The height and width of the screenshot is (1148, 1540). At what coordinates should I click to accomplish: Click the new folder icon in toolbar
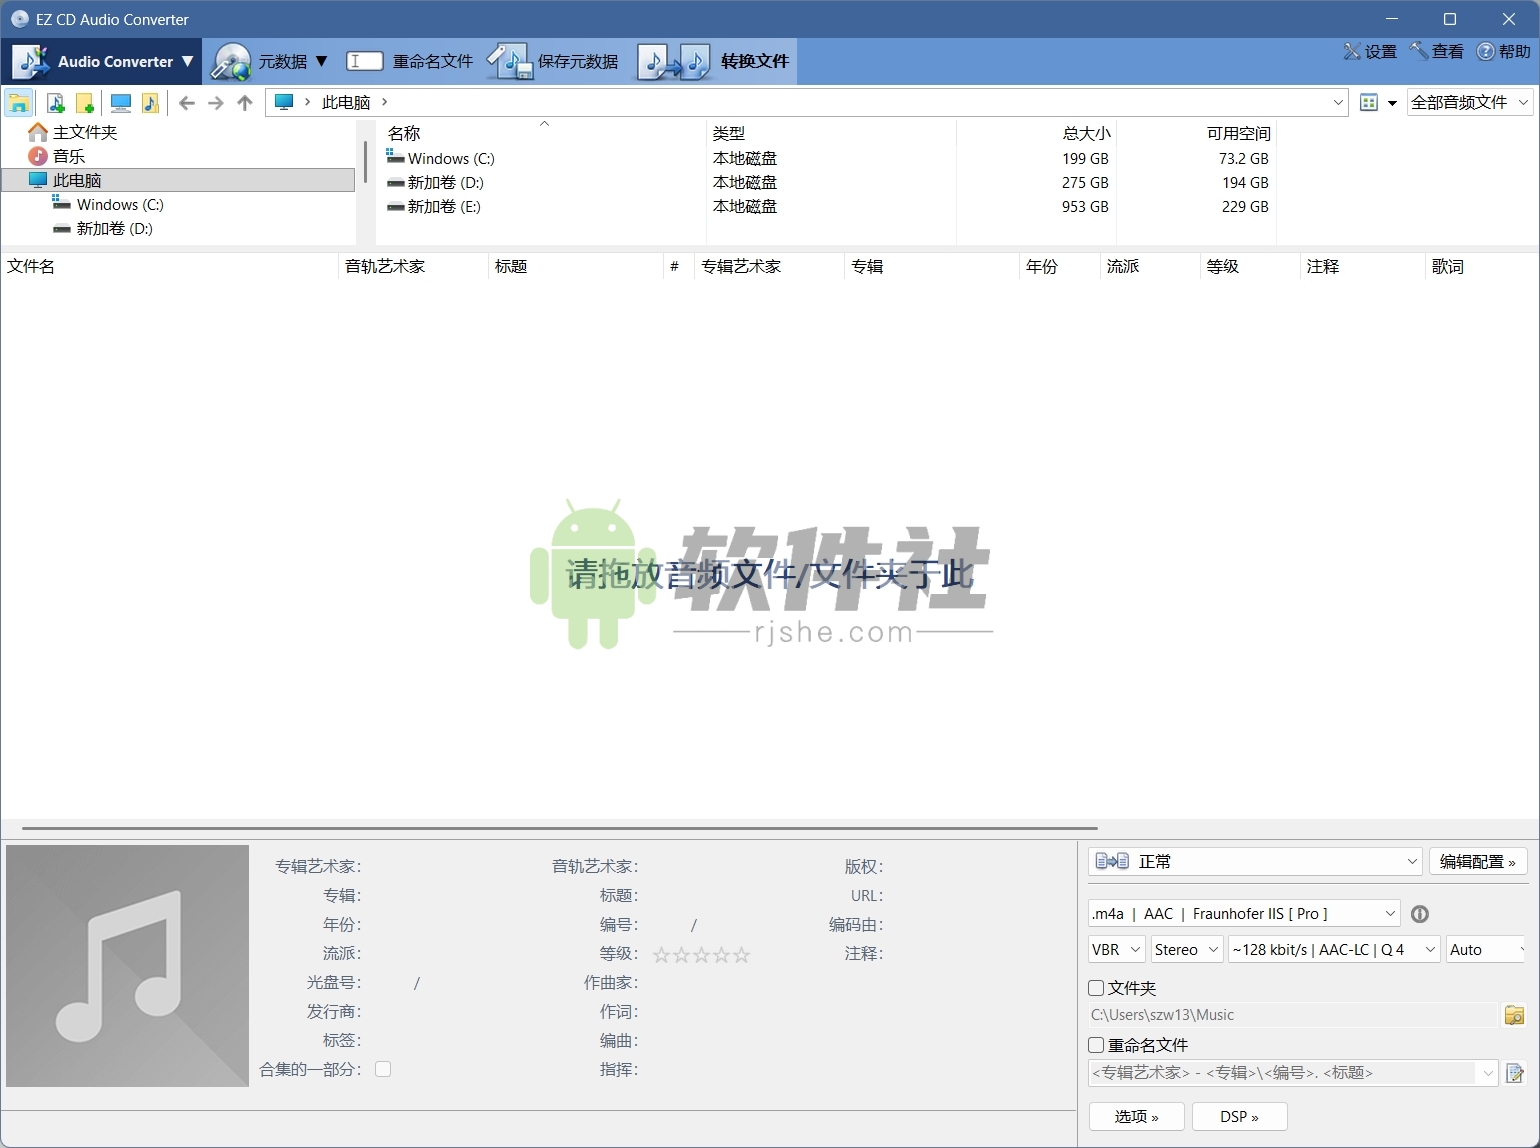[86, 102]
